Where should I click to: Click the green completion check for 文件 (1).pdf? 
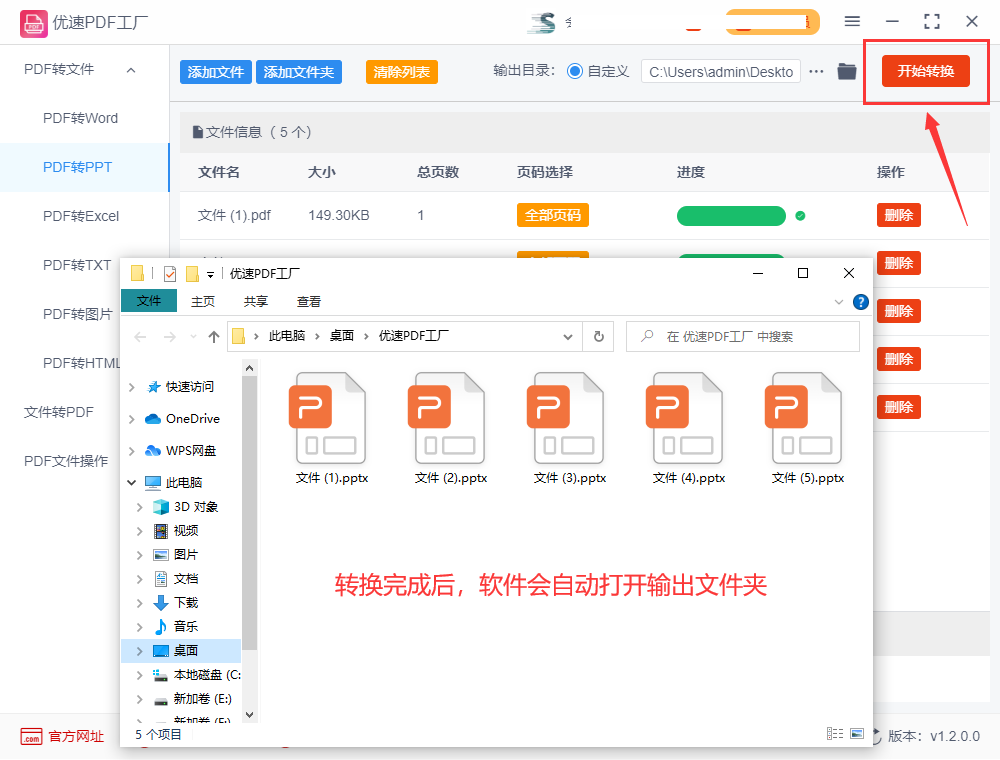pyautogui.click(x=800, y=216)
